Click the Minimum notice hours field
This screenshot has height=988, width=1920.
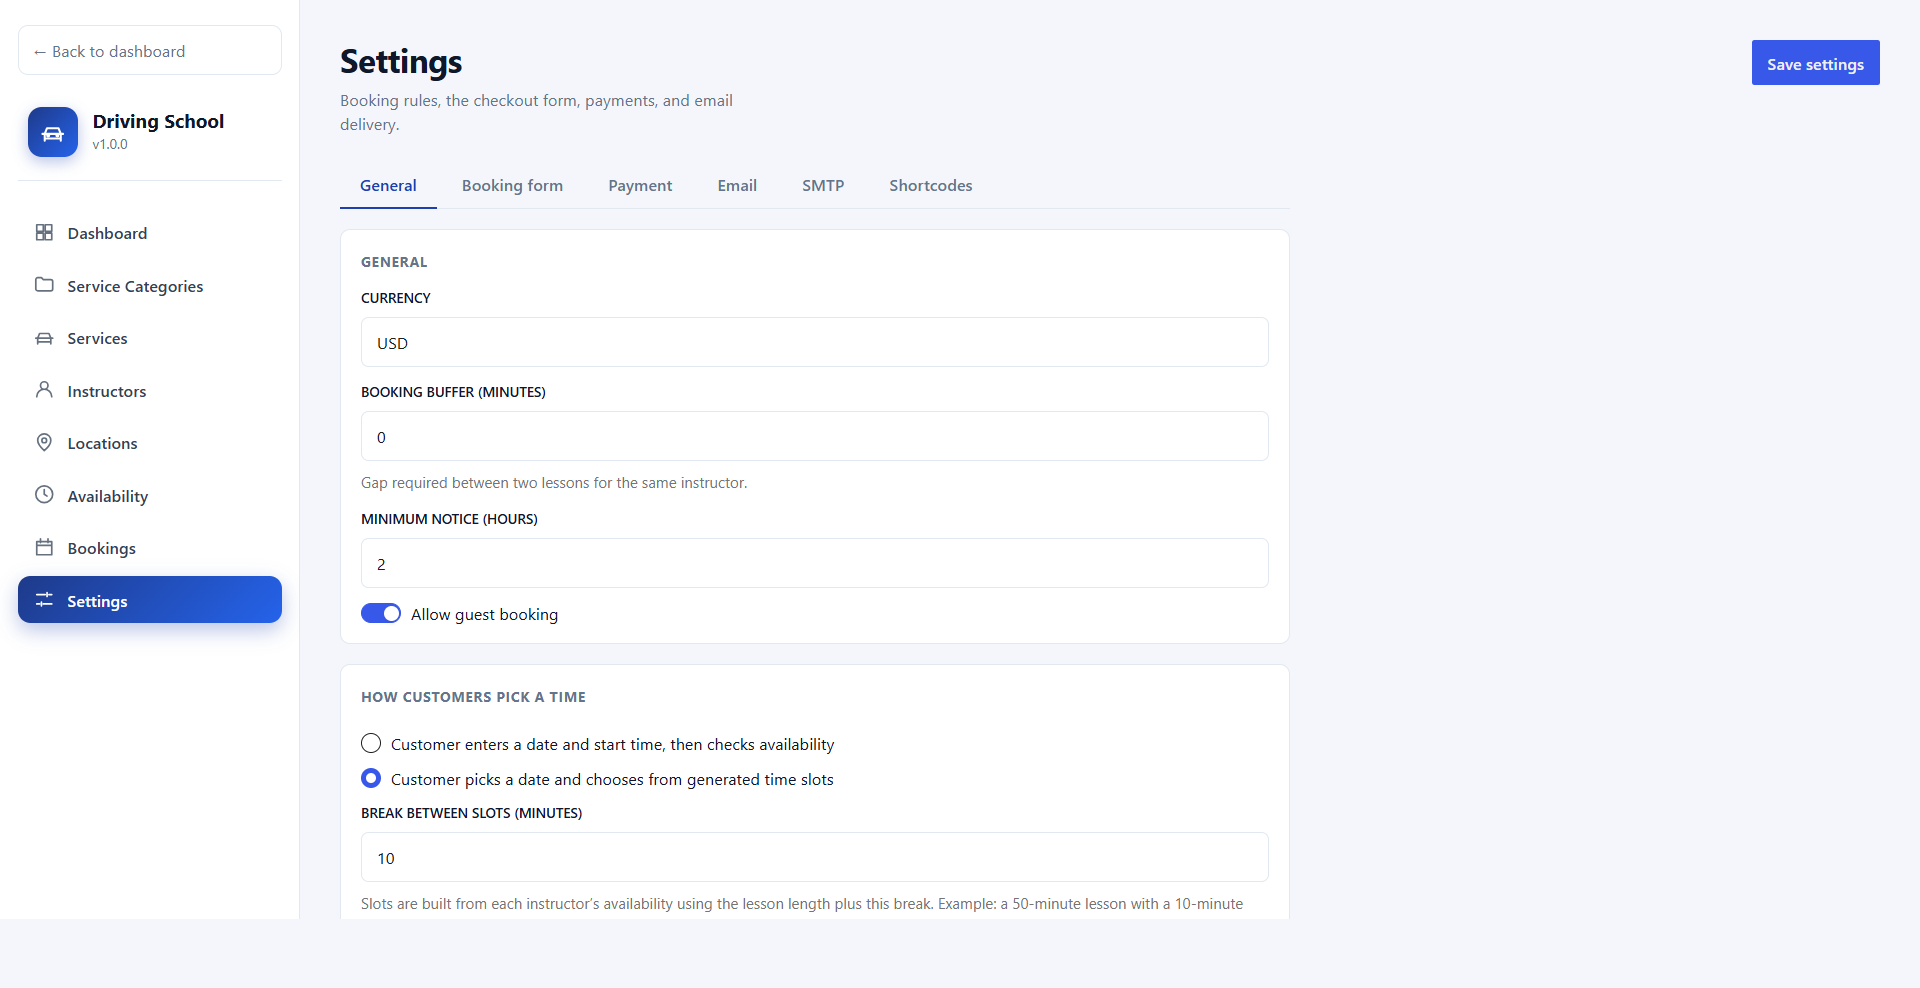tap(815, 563)
